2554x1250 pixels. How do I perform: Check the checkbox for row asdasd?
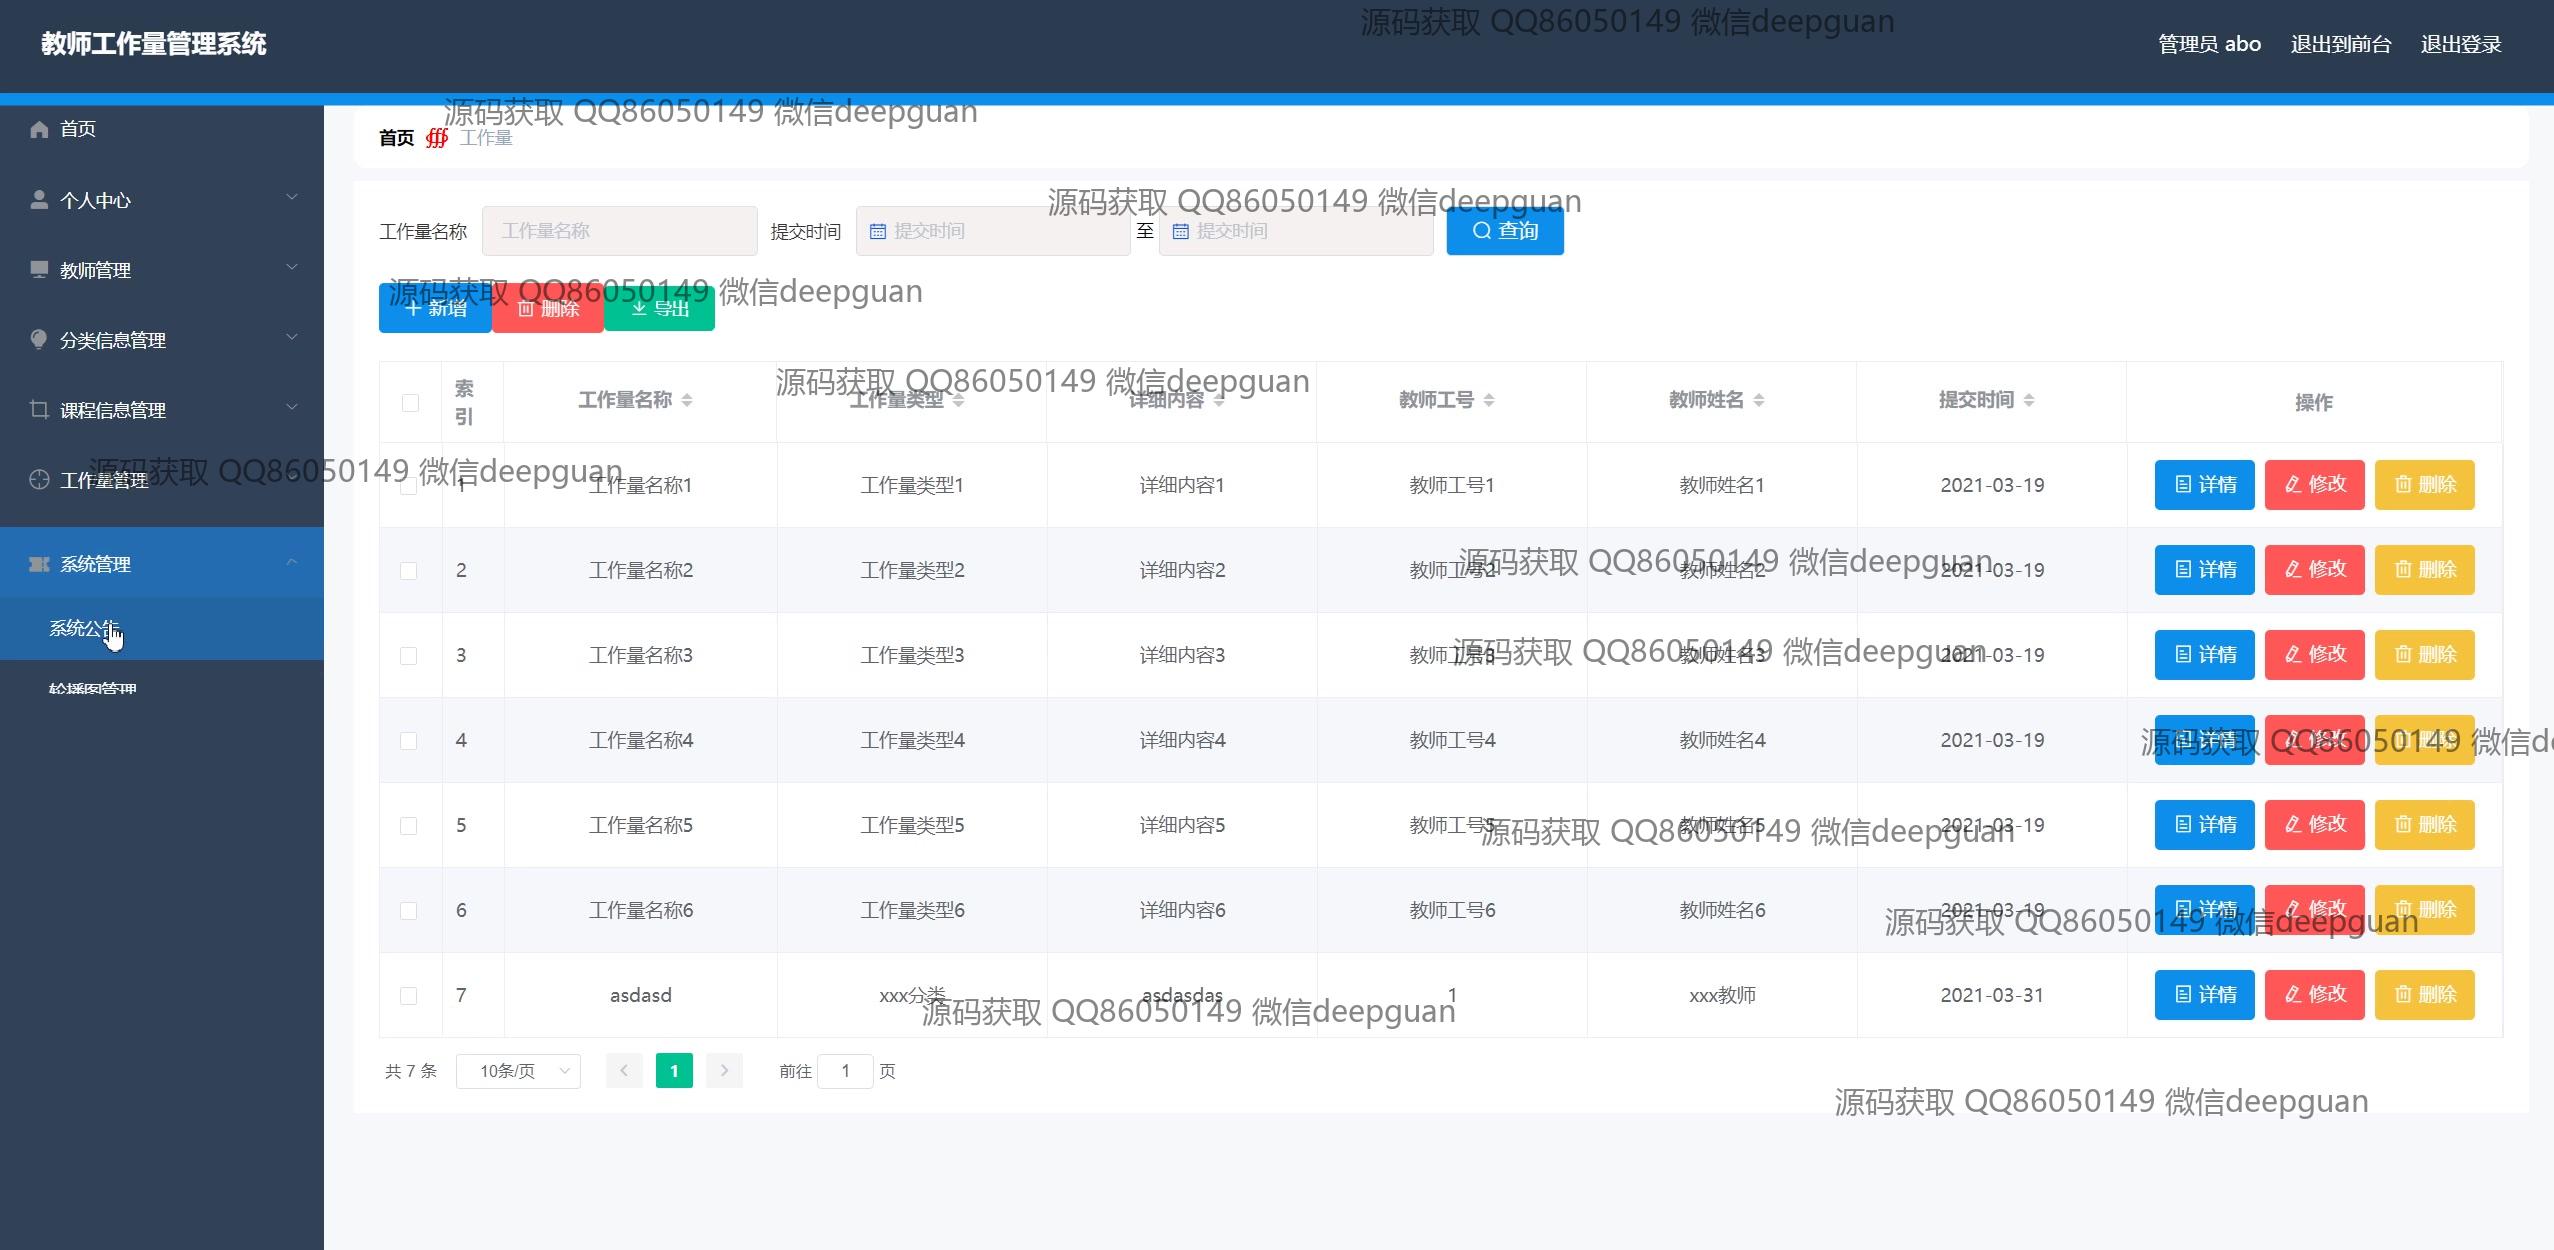coord(408,996)
